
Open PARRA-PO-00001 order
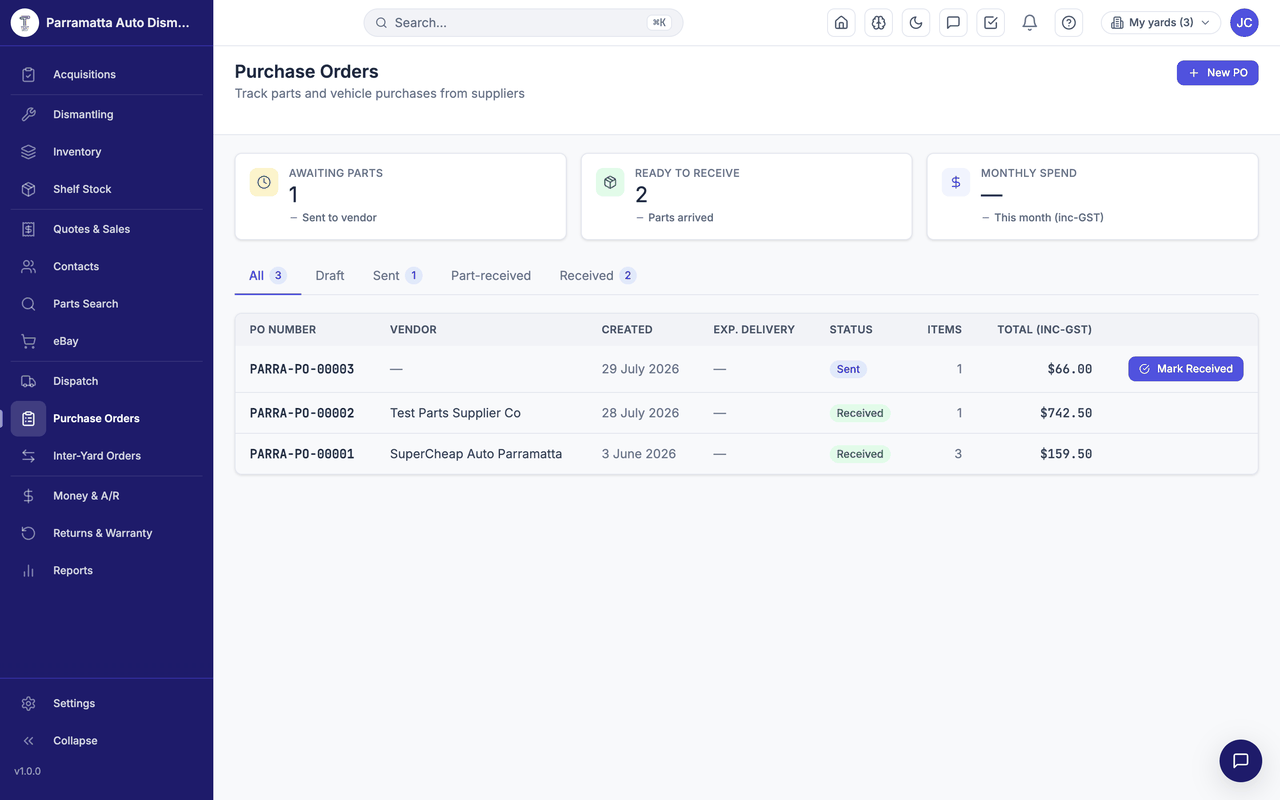pos(302,454)
